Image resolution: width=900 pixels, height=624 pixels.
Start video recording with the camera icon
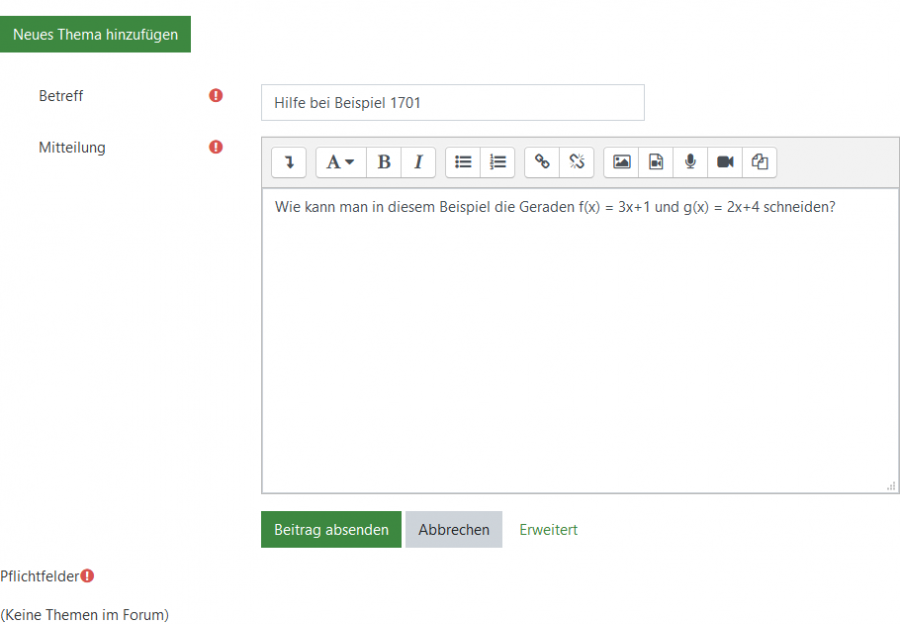725,162
